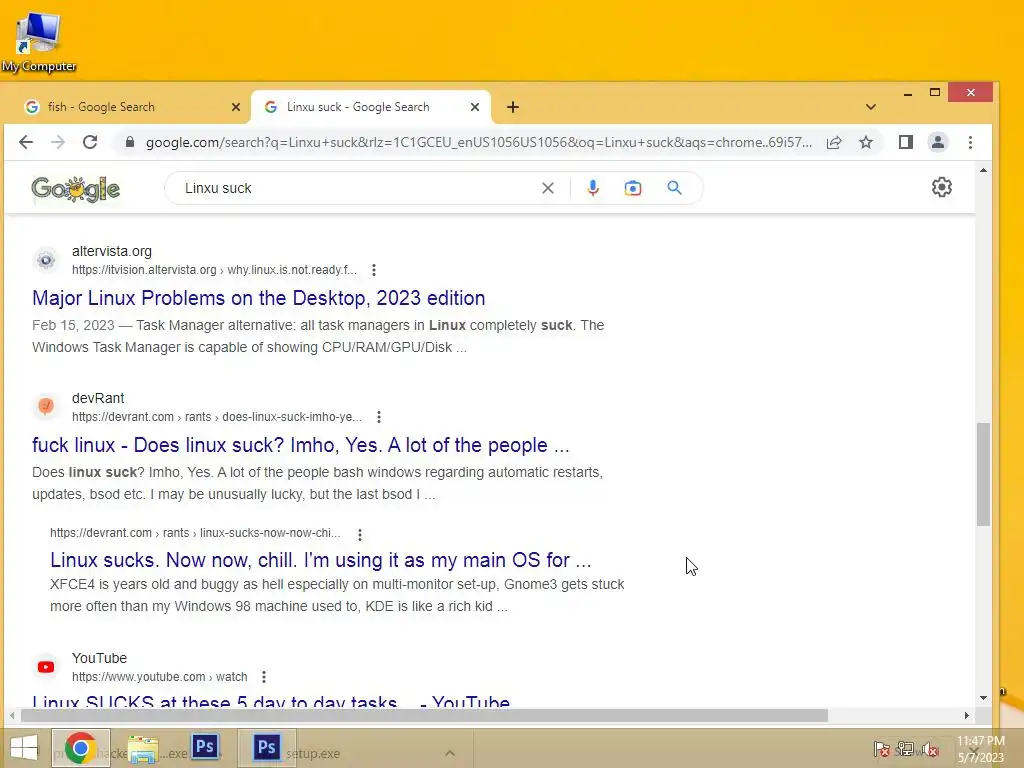Open Chrome profile avatar menu

938,142
